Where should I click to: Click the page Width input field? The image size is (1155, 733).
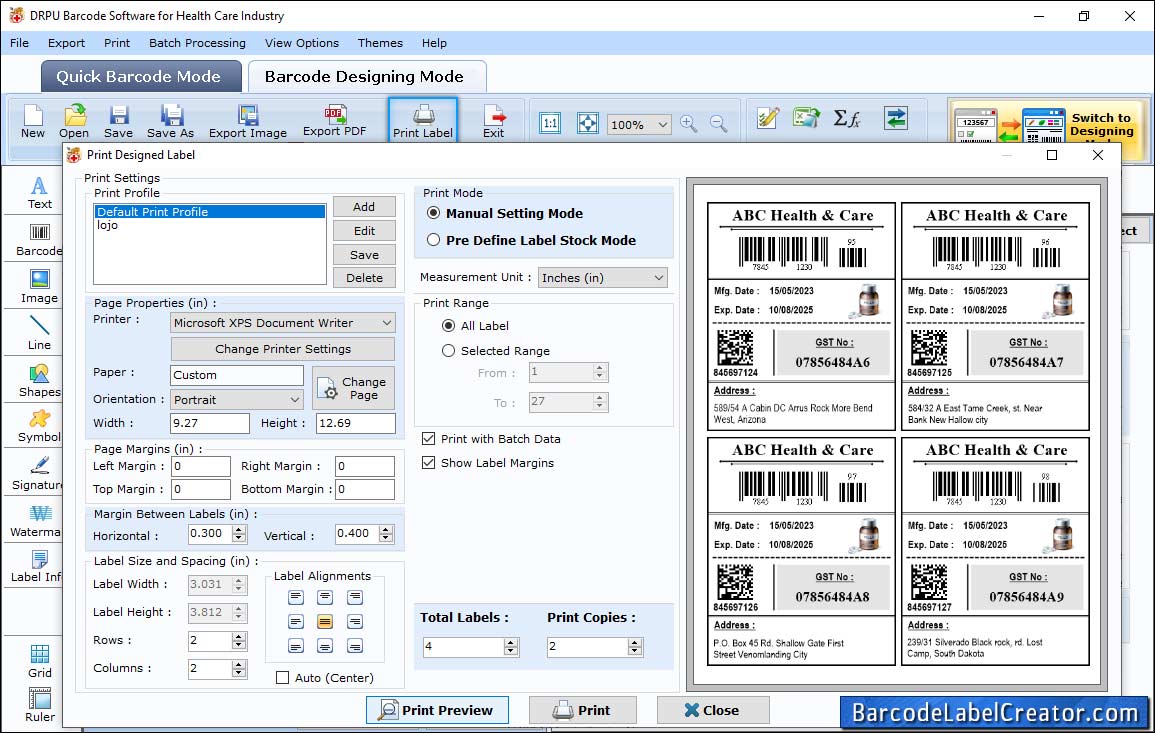click(x=210, y=423)
